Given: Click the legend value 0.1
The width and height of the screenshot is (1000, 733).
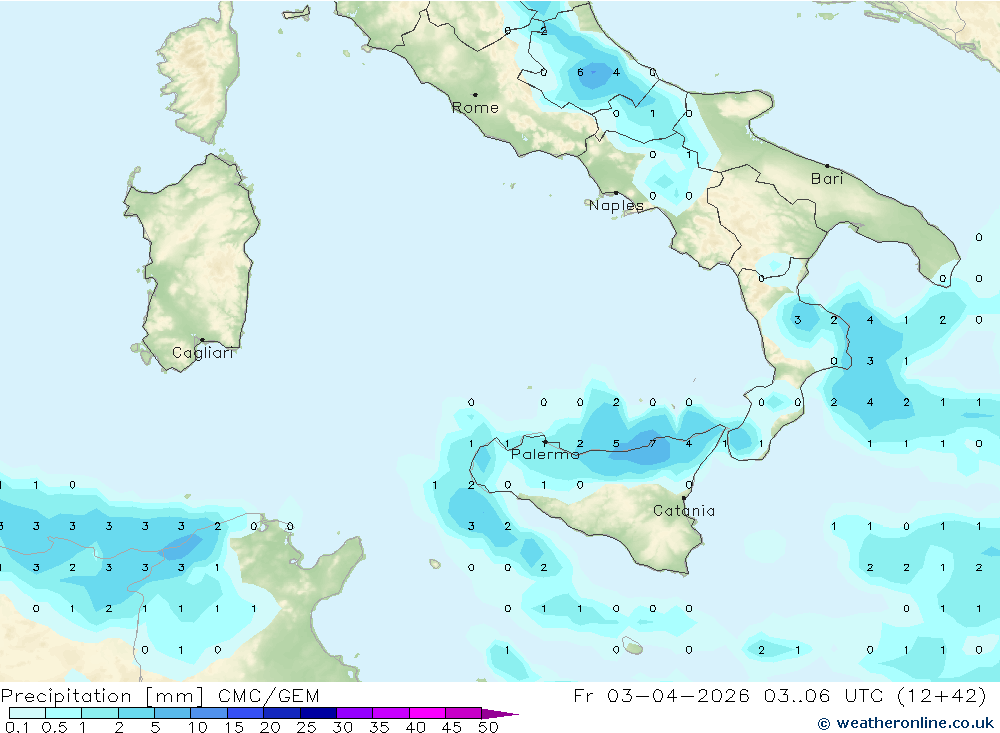Looking at the screenshot, I should coord(17,727).
